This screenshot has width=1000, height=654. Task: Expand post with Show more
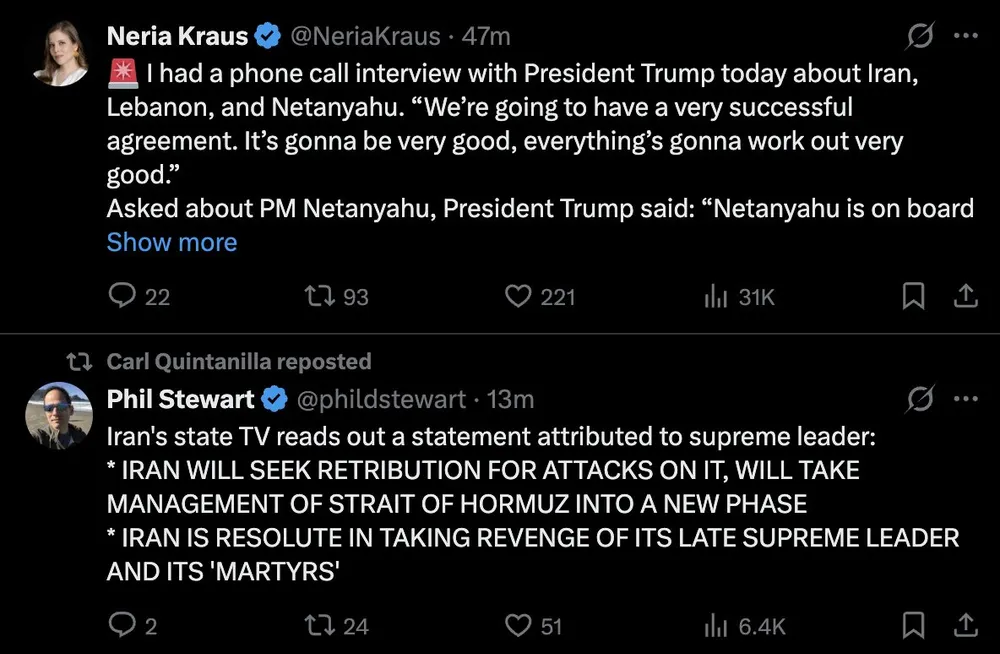click(172, 242)
